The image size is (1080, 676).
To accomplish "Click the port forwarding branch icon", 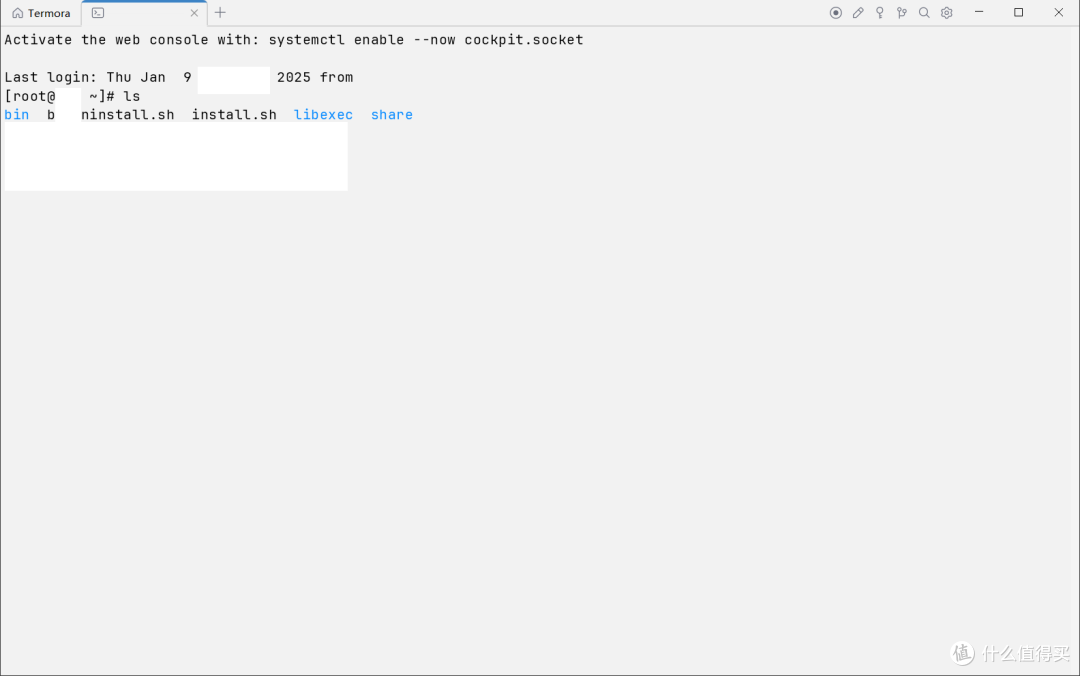I will [902, 12].
